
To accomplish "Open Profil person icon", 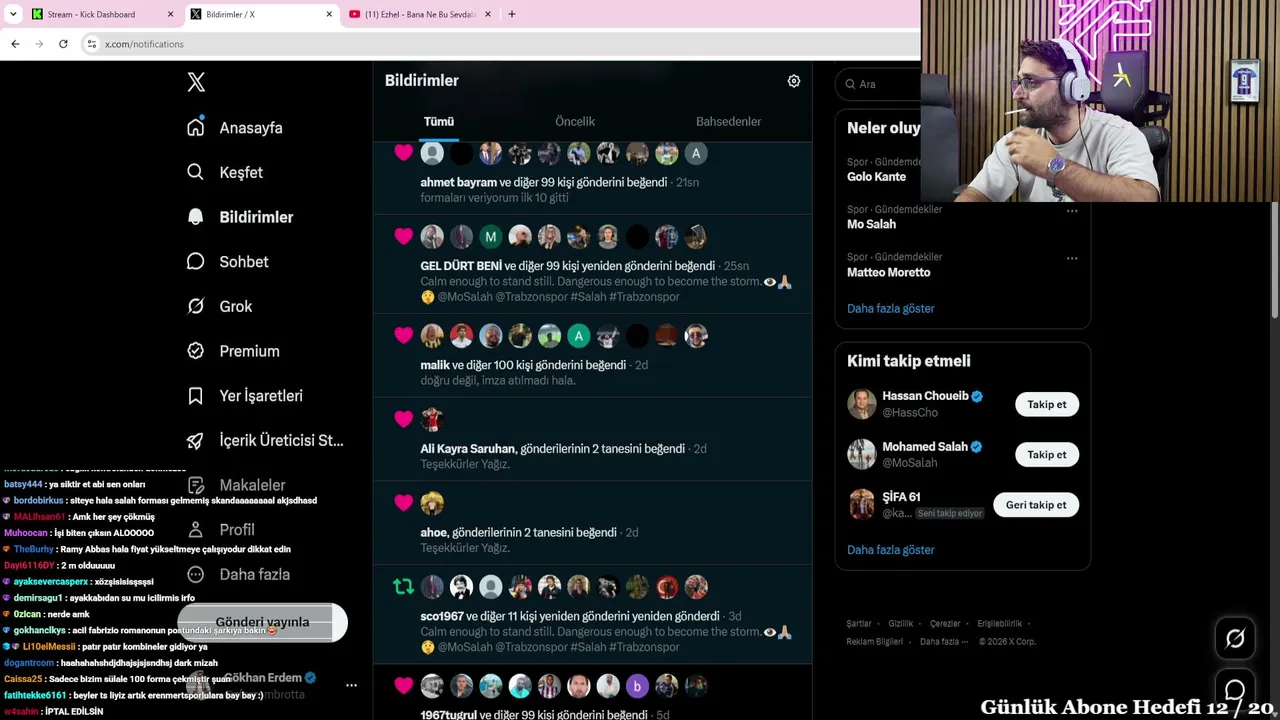I will click(196, 529).
